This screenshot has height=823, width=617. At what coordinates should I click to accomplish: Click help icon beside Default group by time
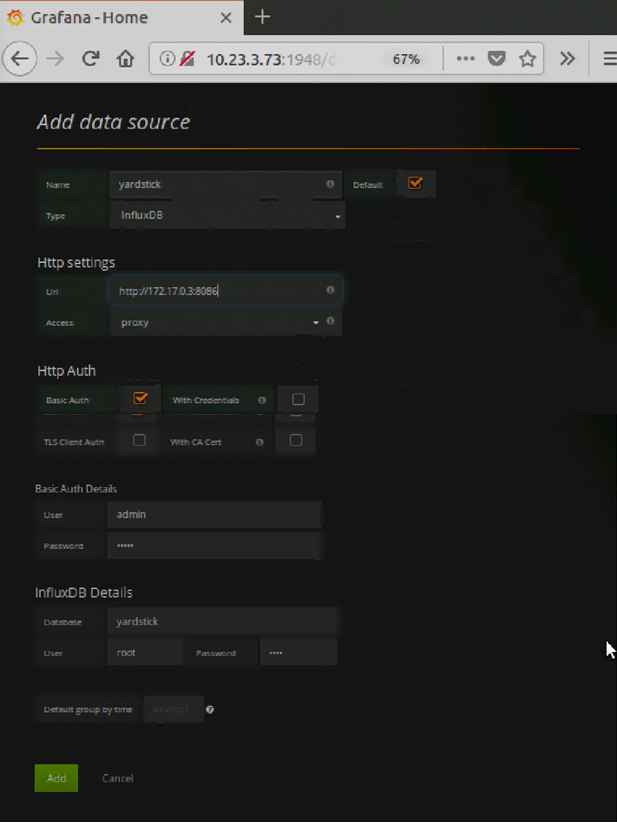(x=210, y=710)
